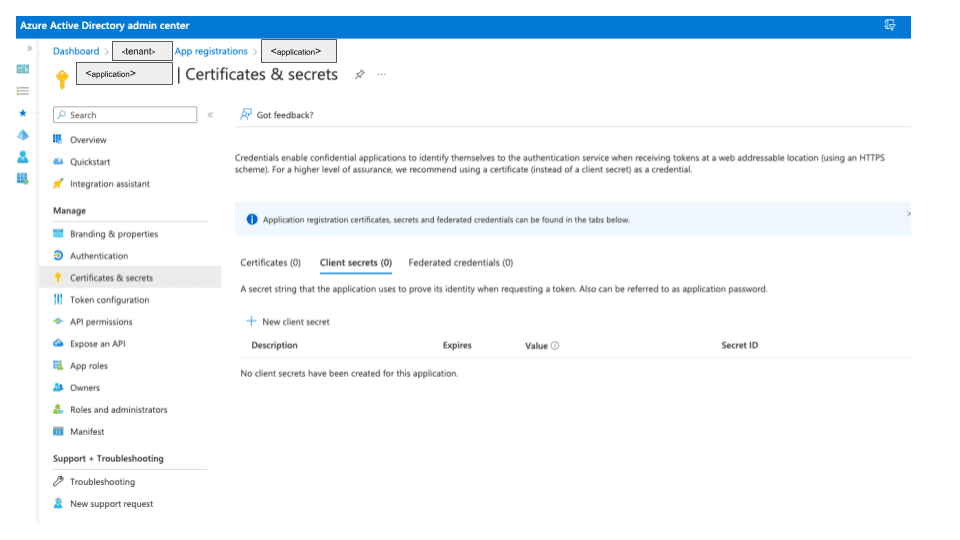Viewport: 960px width, 540px height.
Task: Open Roles and administrators
Action: coord(118,410)
